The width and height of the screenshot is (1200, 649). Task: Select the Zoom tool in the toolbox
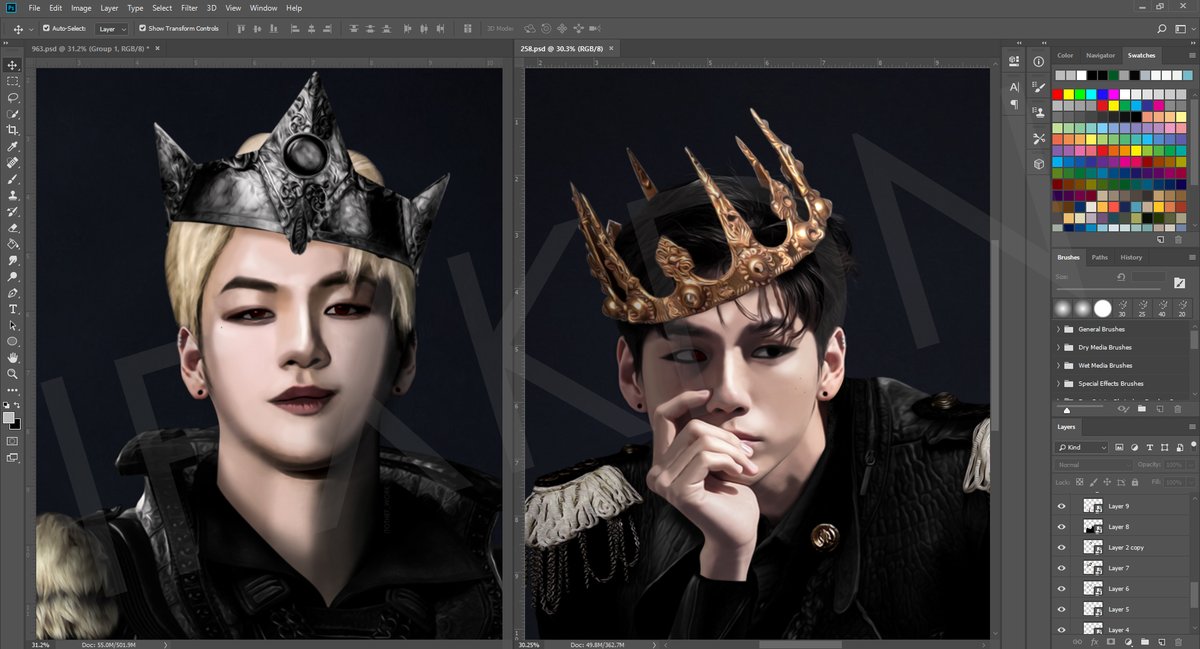coord(13,373)
